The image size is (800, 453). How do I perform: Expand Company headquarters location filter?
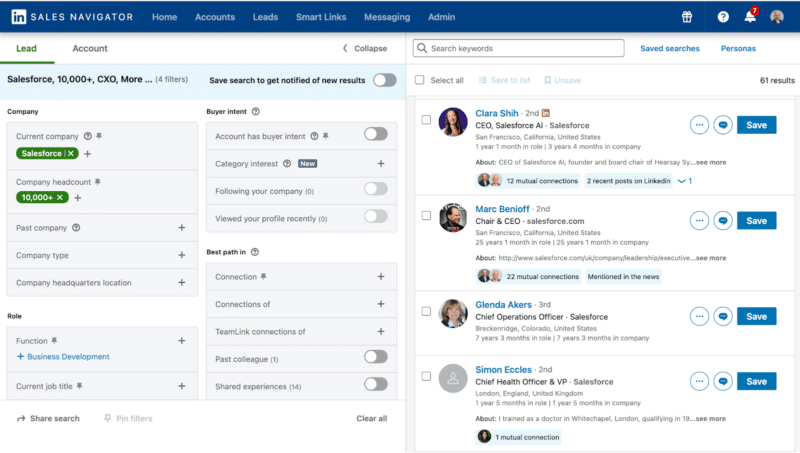click(182, 282)
